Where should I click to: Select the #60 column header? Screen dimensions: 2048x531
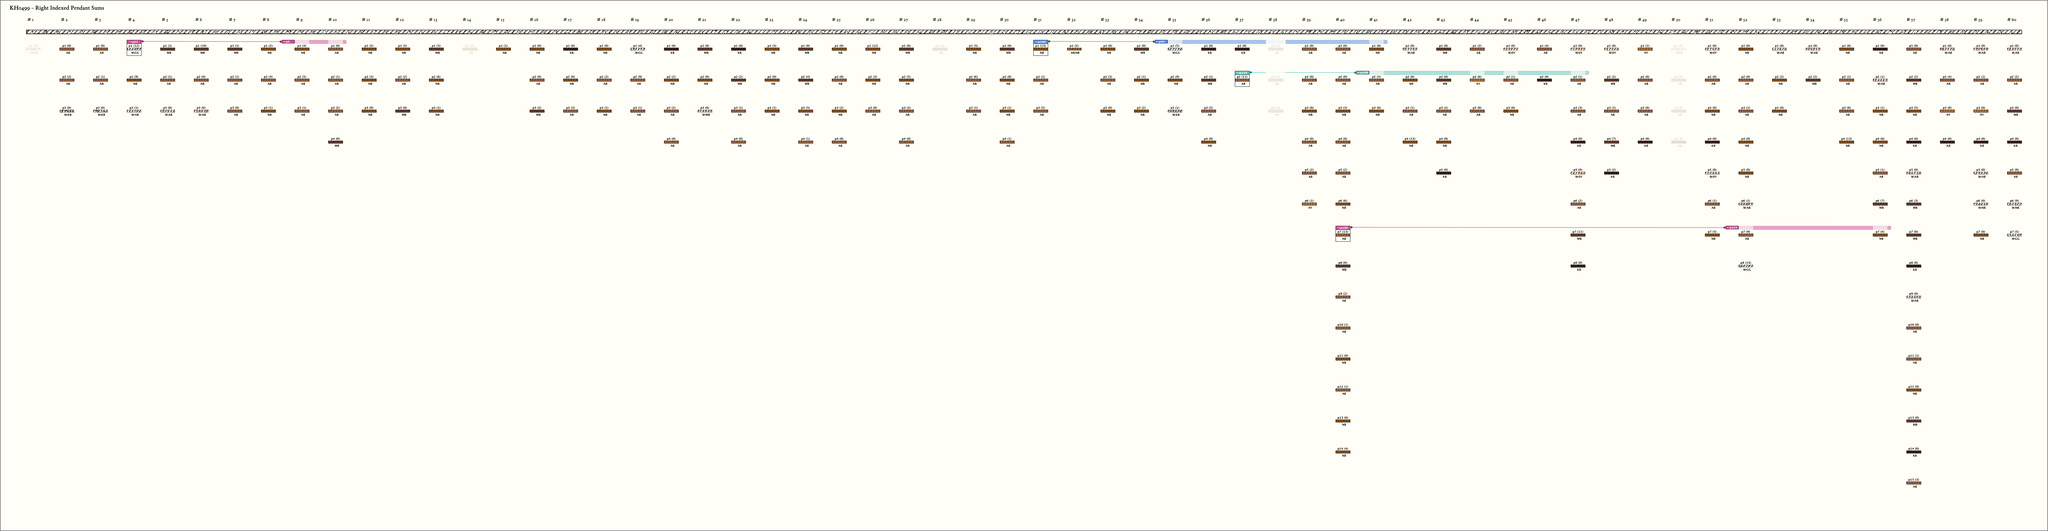coord(2012,20)
